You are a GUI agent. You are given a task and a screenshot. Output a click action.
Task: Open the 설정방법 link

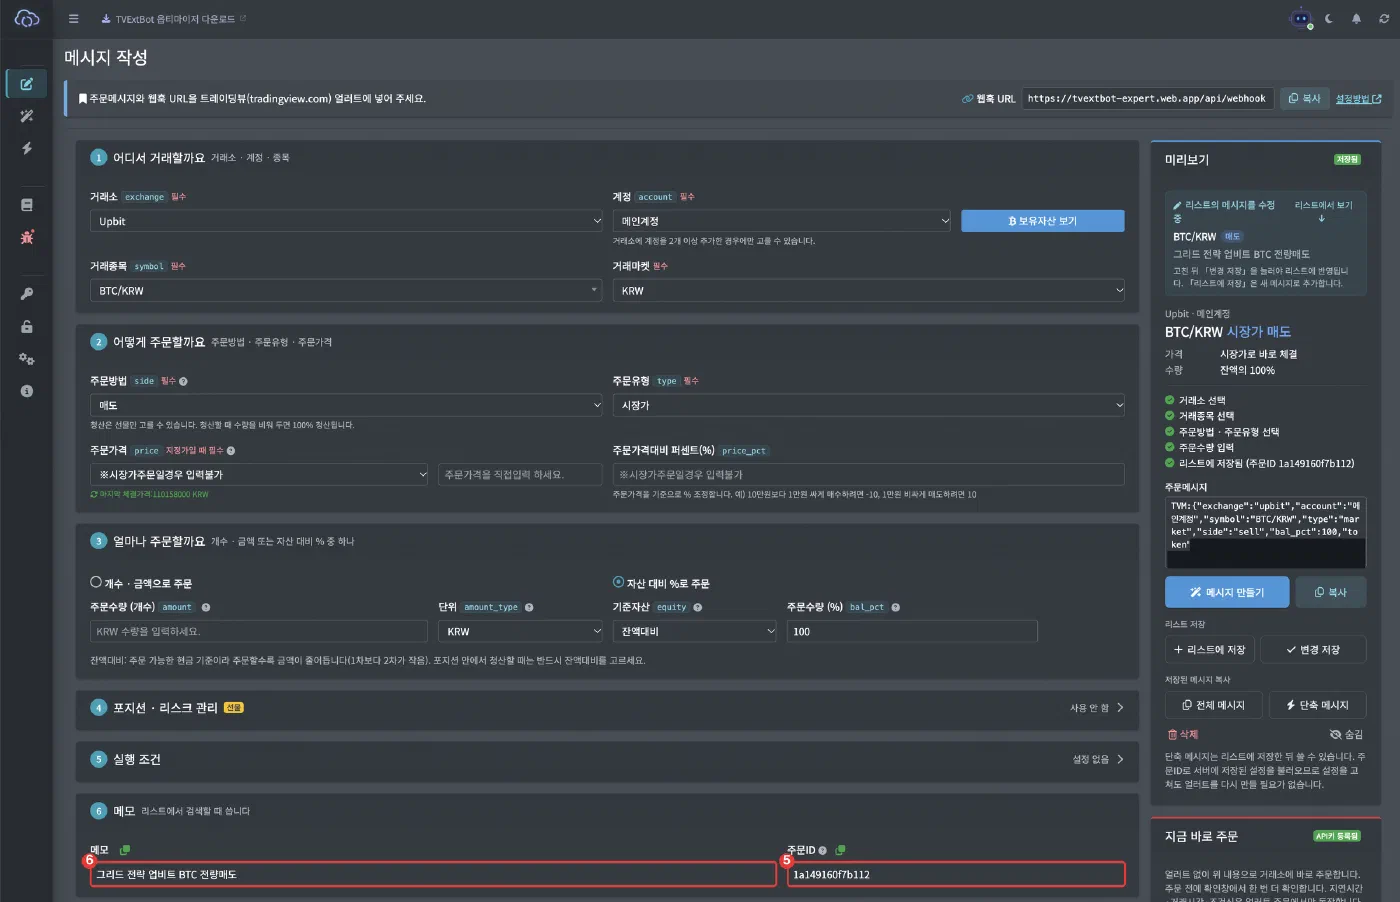click(1358, 99)
